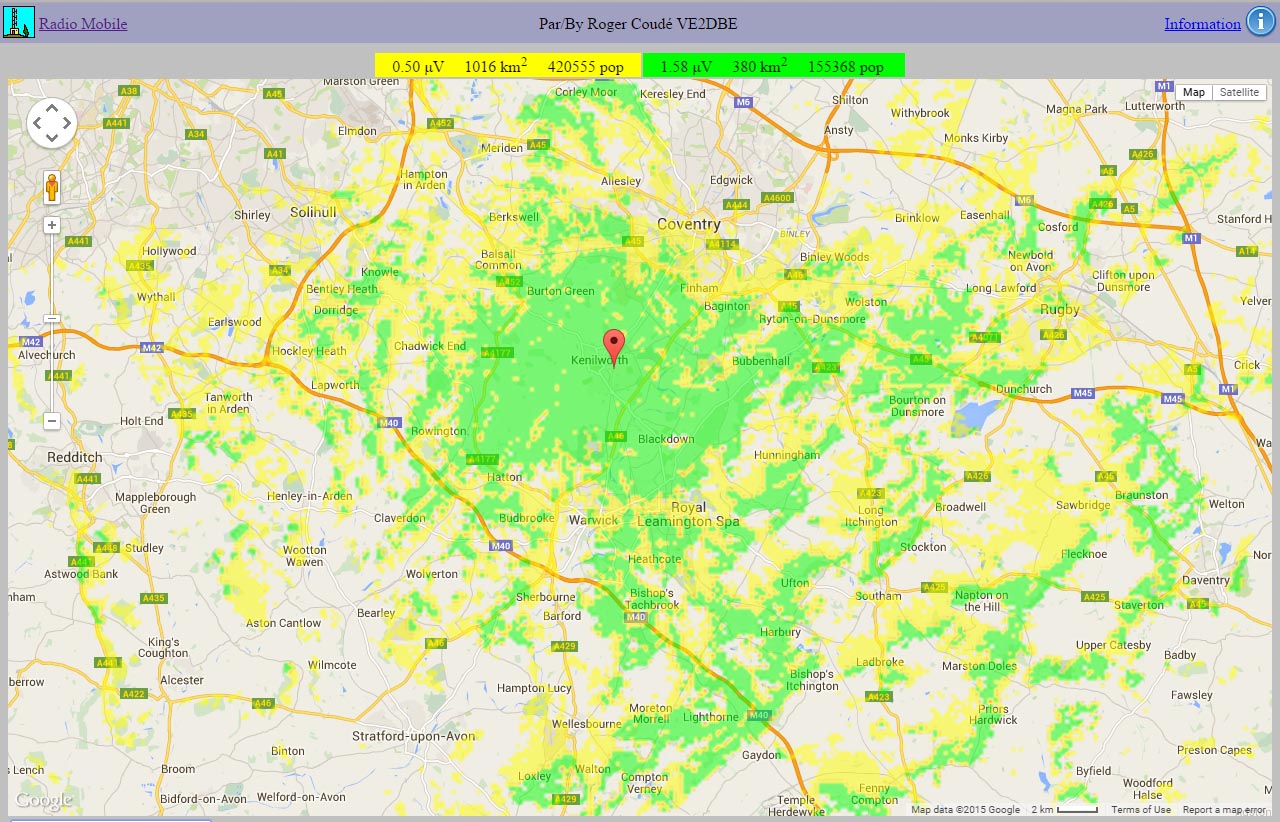Screen dimensions: 1280x822
Task: Click the Bubbenhall village label
Action: point(761,361)
